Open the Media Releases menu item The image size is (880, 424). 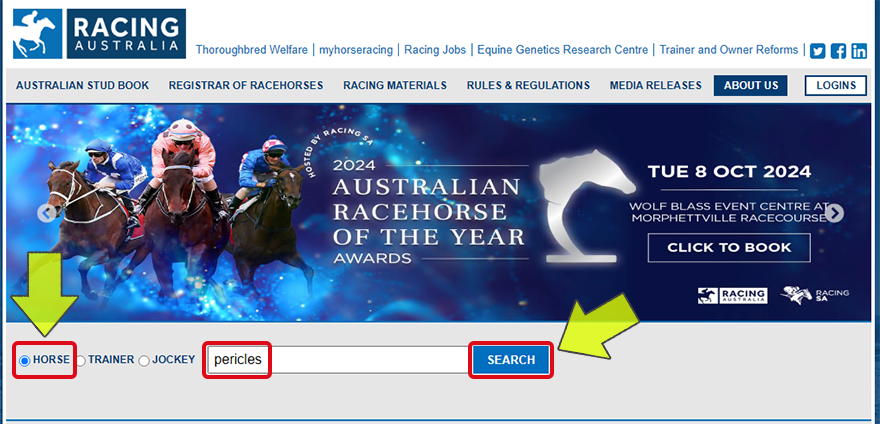[x=655, y=86]
